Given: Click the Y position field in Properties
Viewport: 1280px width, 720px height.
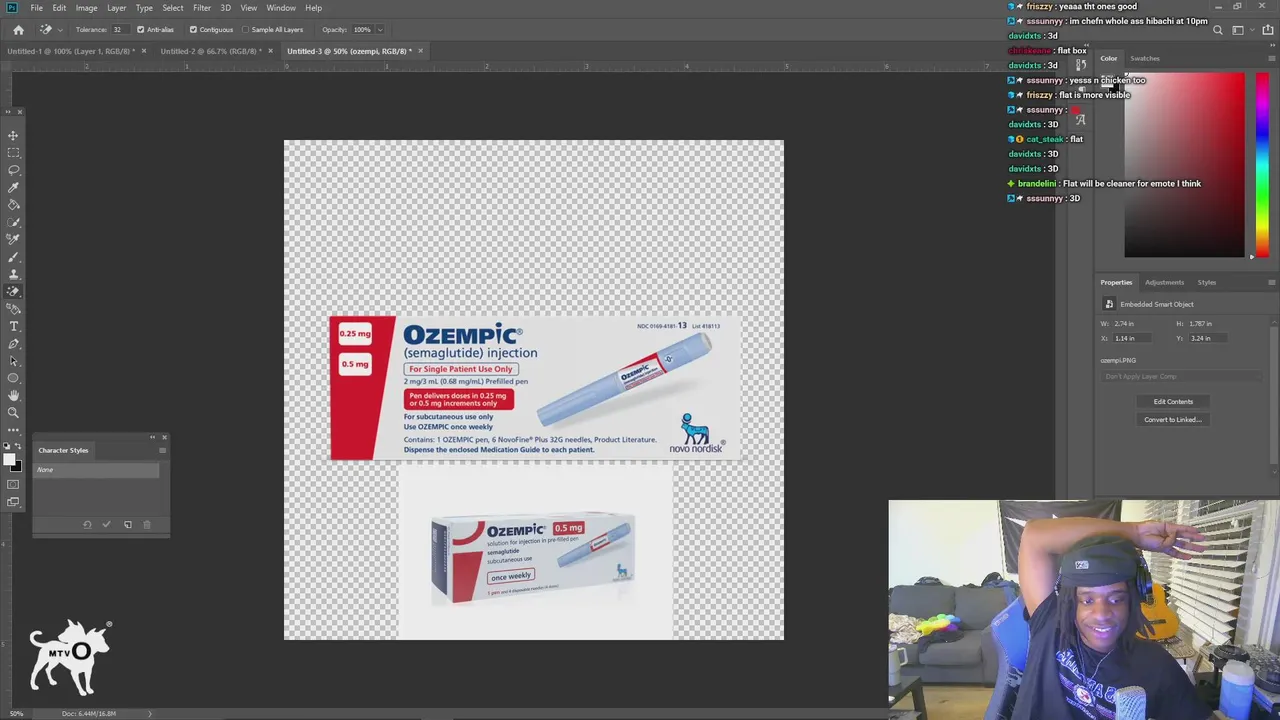Looking at the screenshot, I should pyautogui.click(x=1208, y=338).
